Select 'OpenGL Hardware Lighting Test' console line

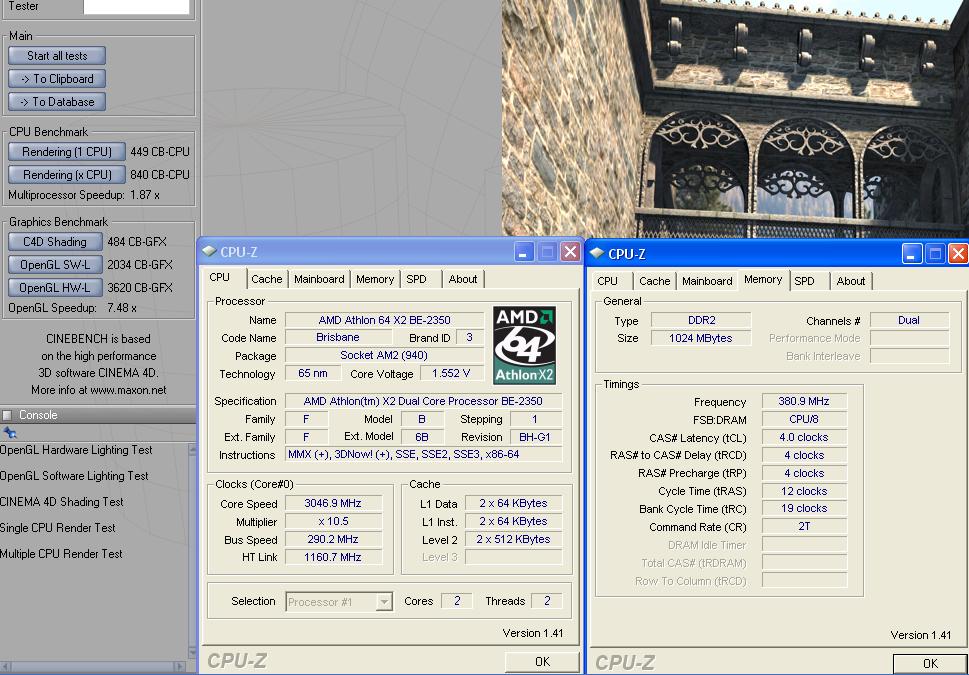coord(76,450)
